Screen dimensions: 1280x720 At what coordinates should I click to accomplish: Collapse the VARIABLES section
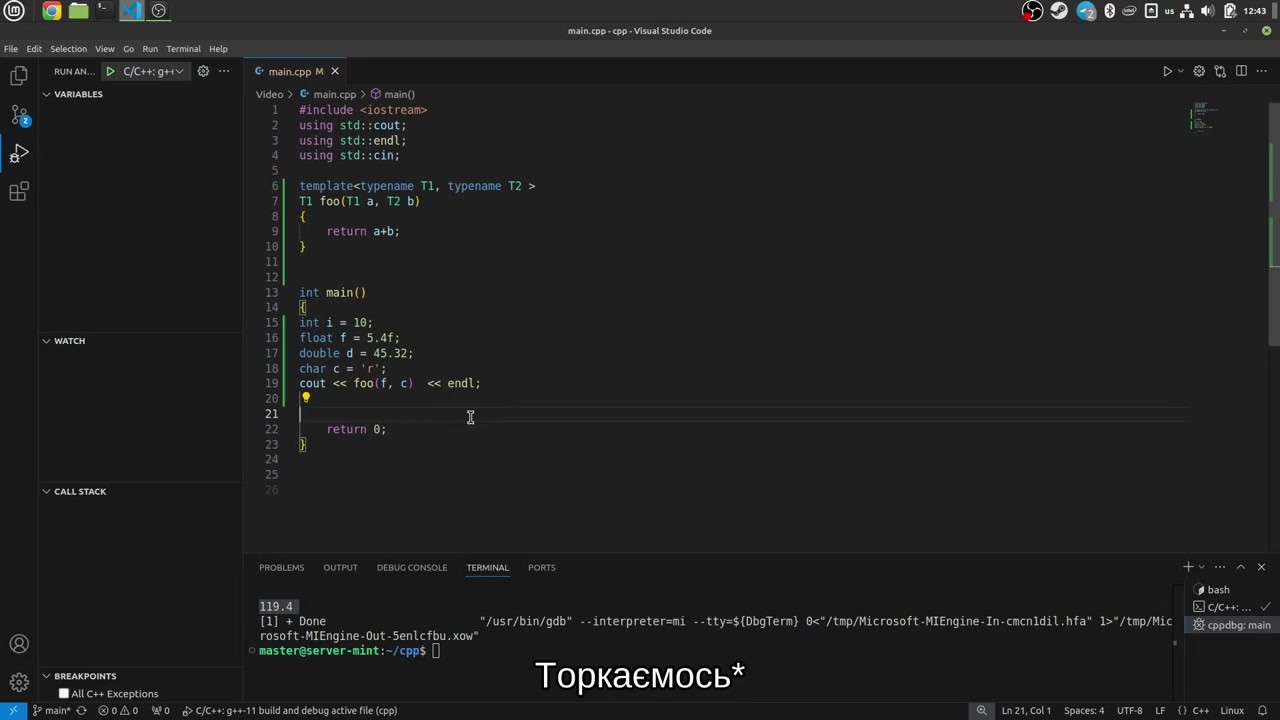pos(78,94)
